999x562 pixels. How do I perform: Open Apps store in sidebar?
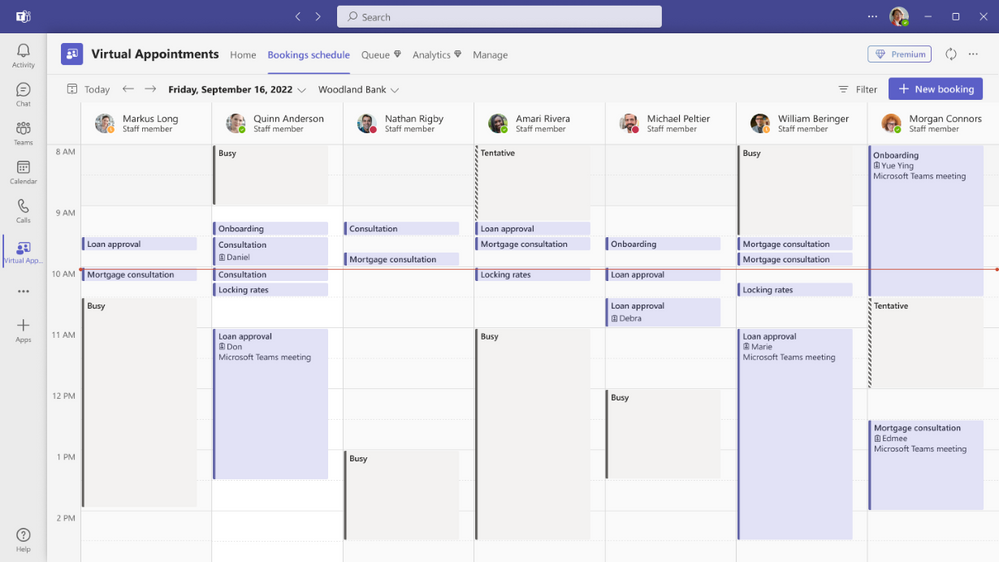(23, 330)
